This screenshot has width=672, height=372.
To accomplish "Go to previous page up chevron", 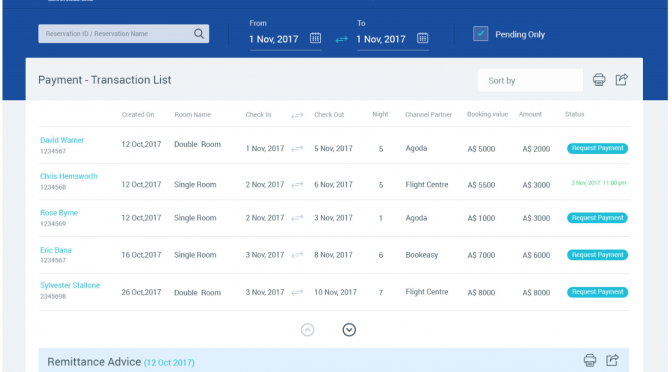I will (307, 330).
